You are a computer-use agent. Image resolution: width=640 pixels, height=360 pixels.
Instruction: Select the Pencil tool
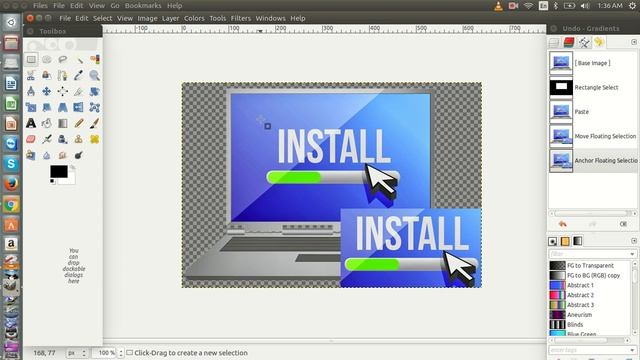pyautogui.click(x=79, y=123)
